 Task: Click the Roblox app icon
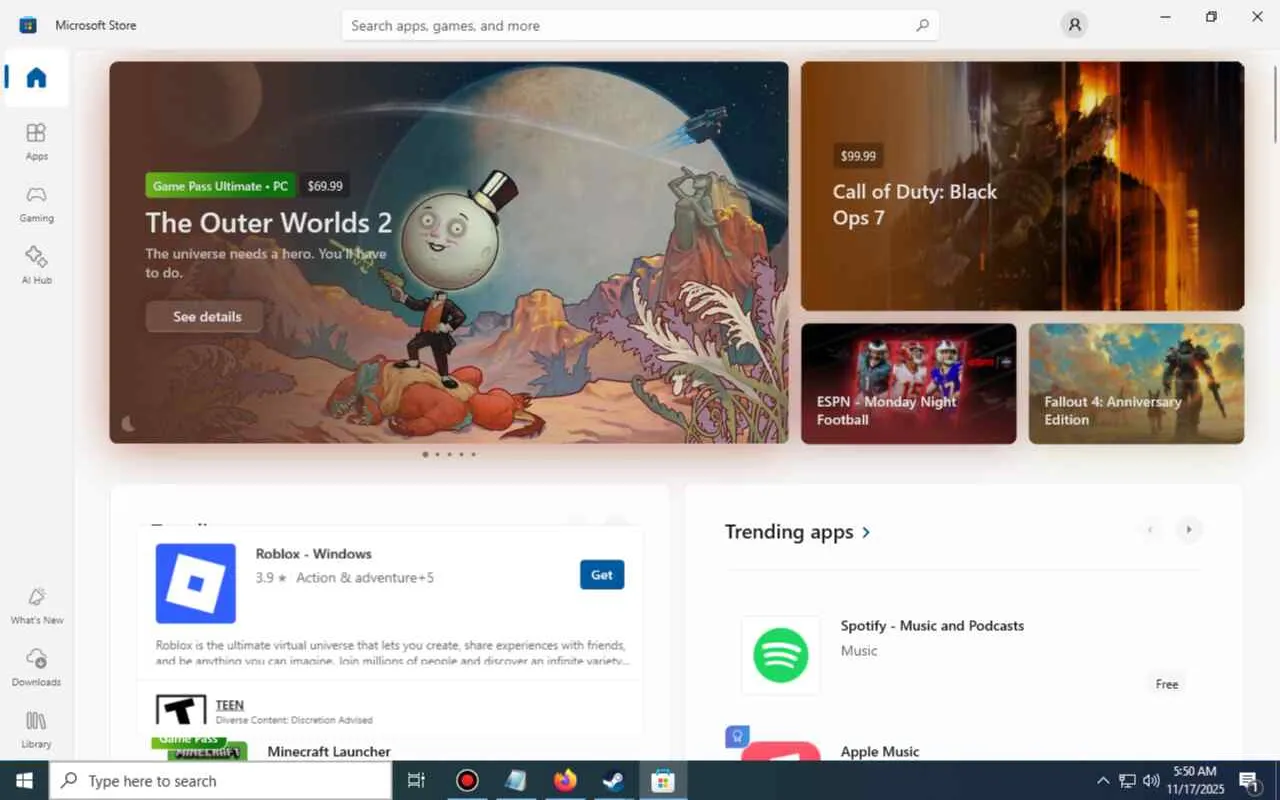pyautogui.click(x=196, y=583)
